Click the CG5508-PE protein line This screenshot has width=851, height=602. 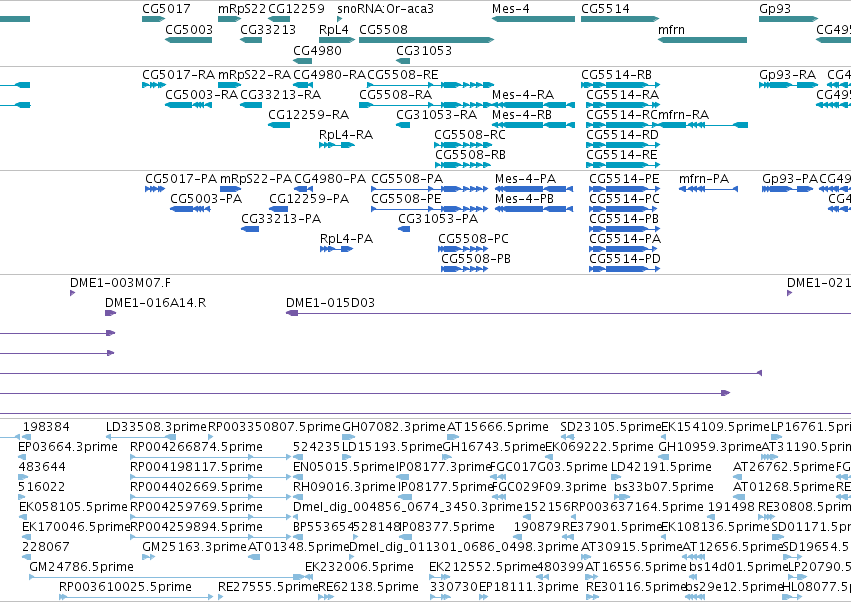coord(429,209)
